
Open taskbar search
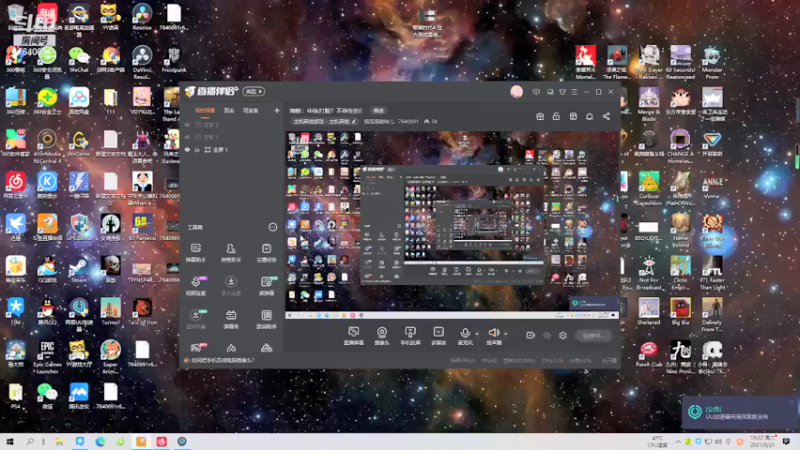tap(30, 441)
